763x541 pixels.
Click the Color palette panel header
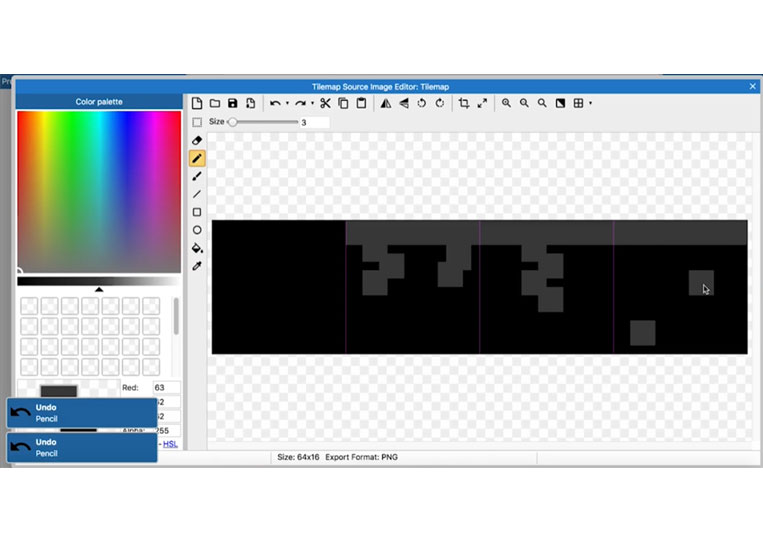pos(99,102)
